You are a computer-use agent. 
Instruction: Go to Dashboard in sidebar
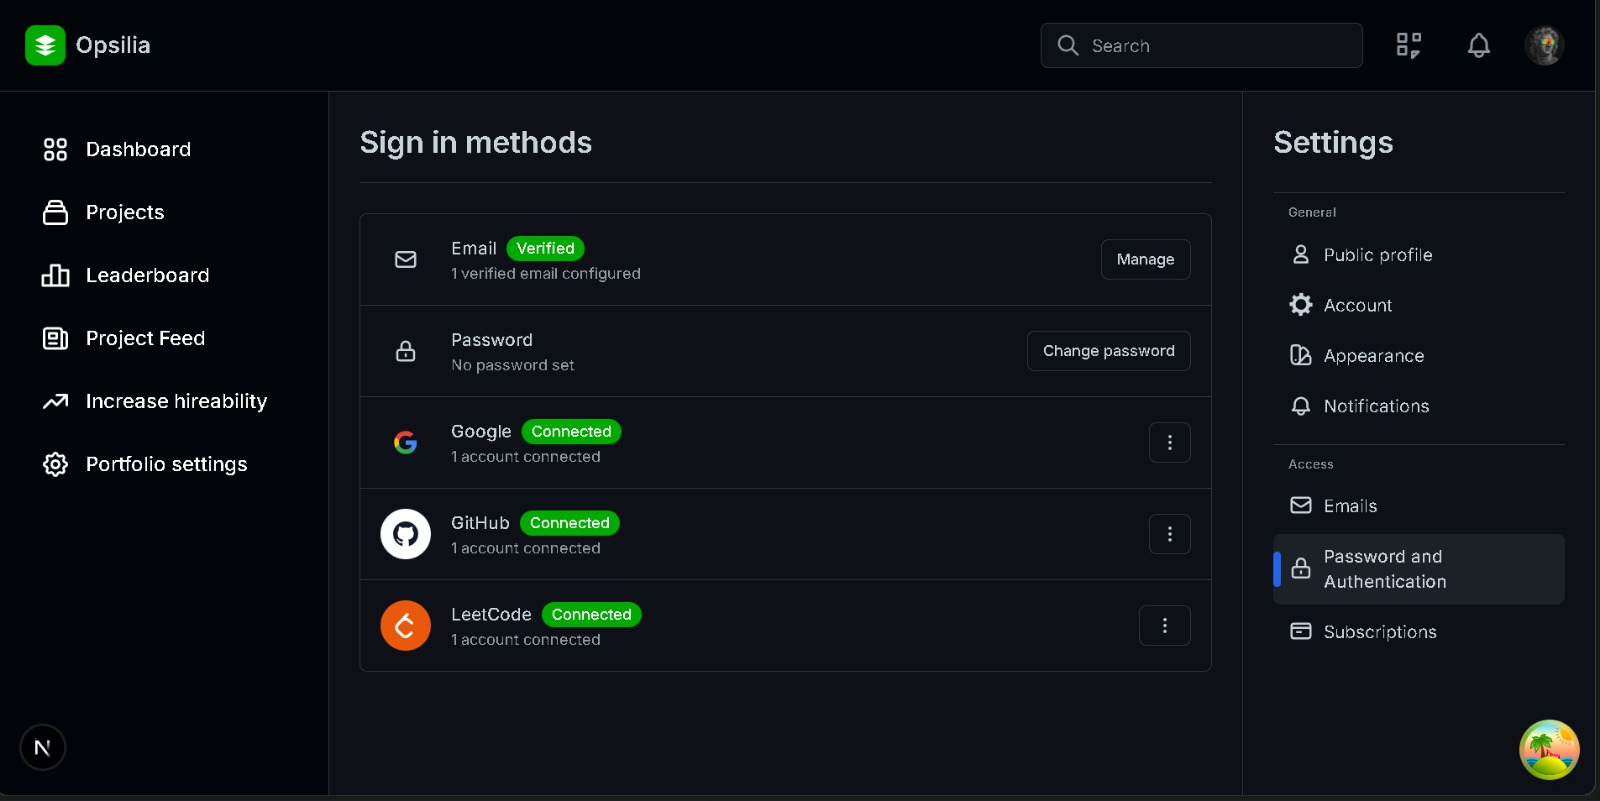click(x=138, y=149)
